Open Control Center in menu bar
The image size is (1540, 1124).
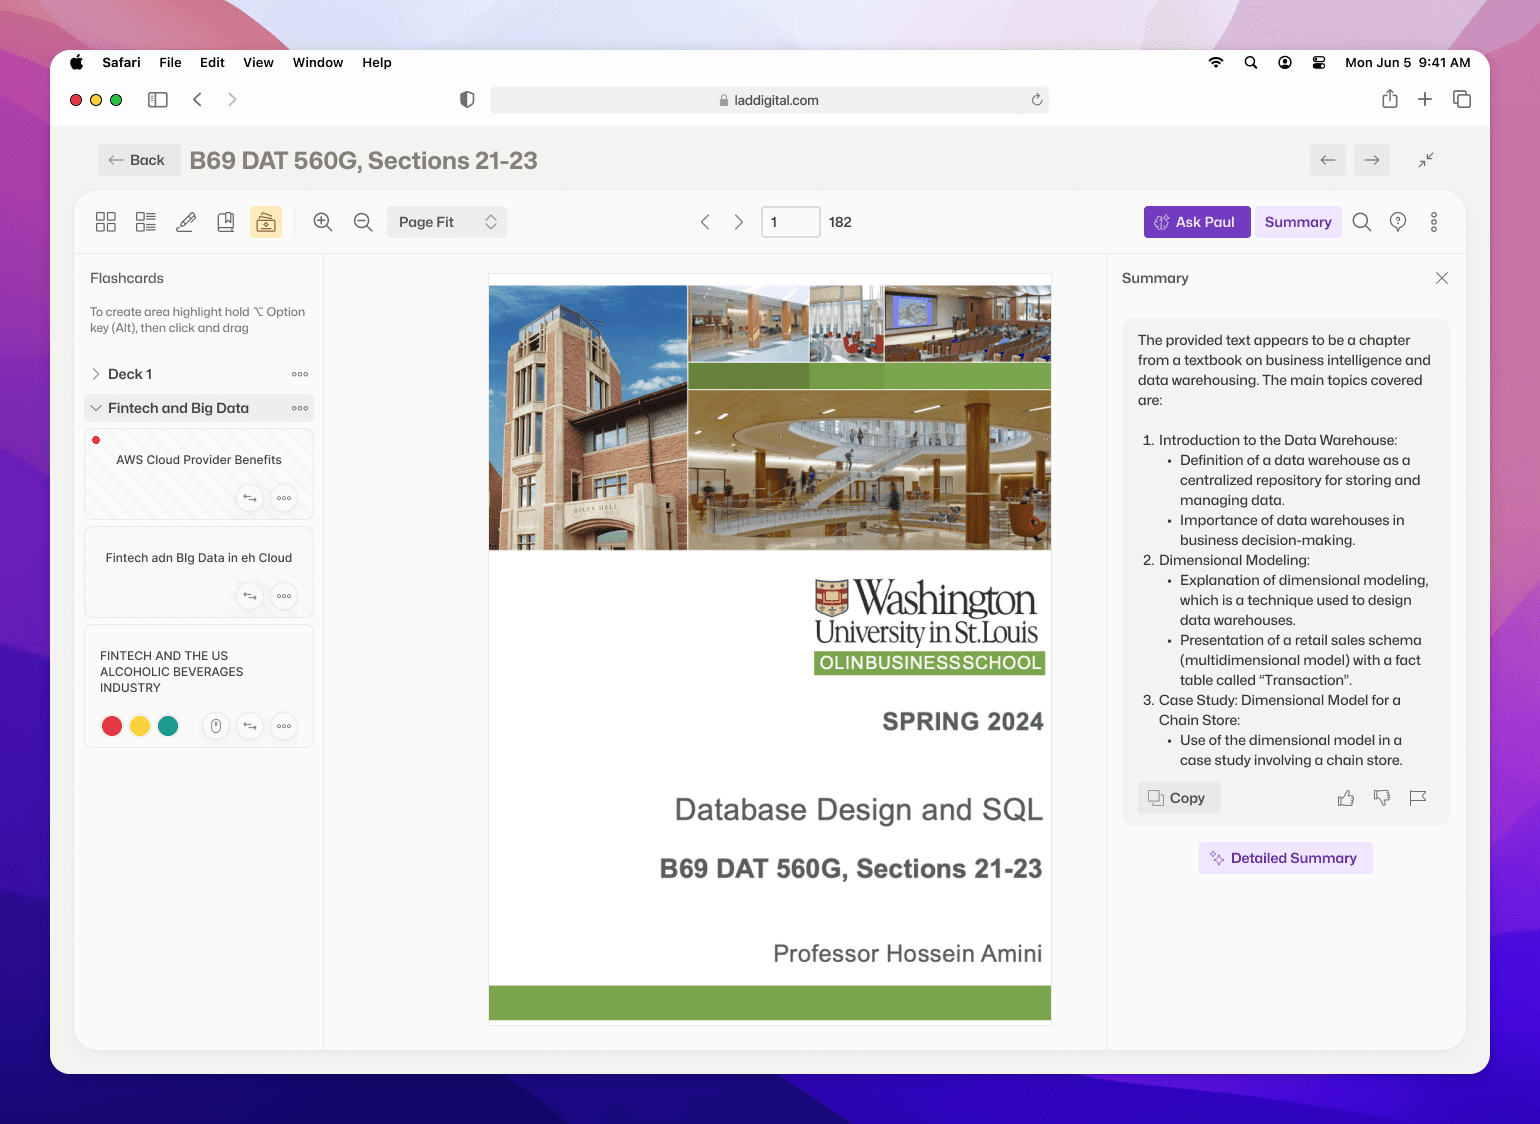(1319, 62)
